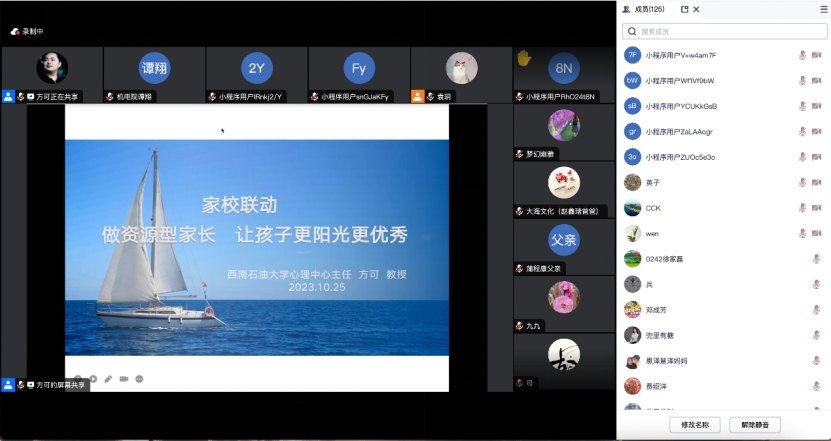Select the 父亲 participant video tile

(564, 240)
